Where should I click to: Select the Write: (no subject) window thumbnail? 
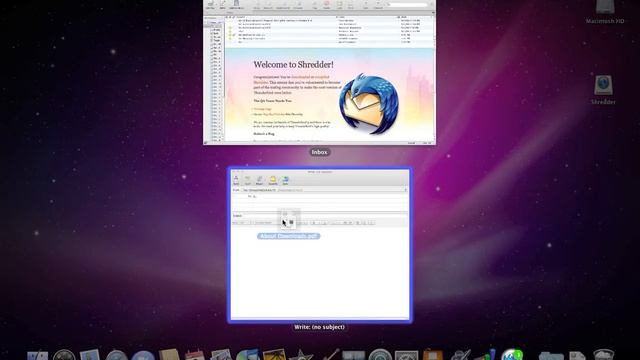coord(320,245)
